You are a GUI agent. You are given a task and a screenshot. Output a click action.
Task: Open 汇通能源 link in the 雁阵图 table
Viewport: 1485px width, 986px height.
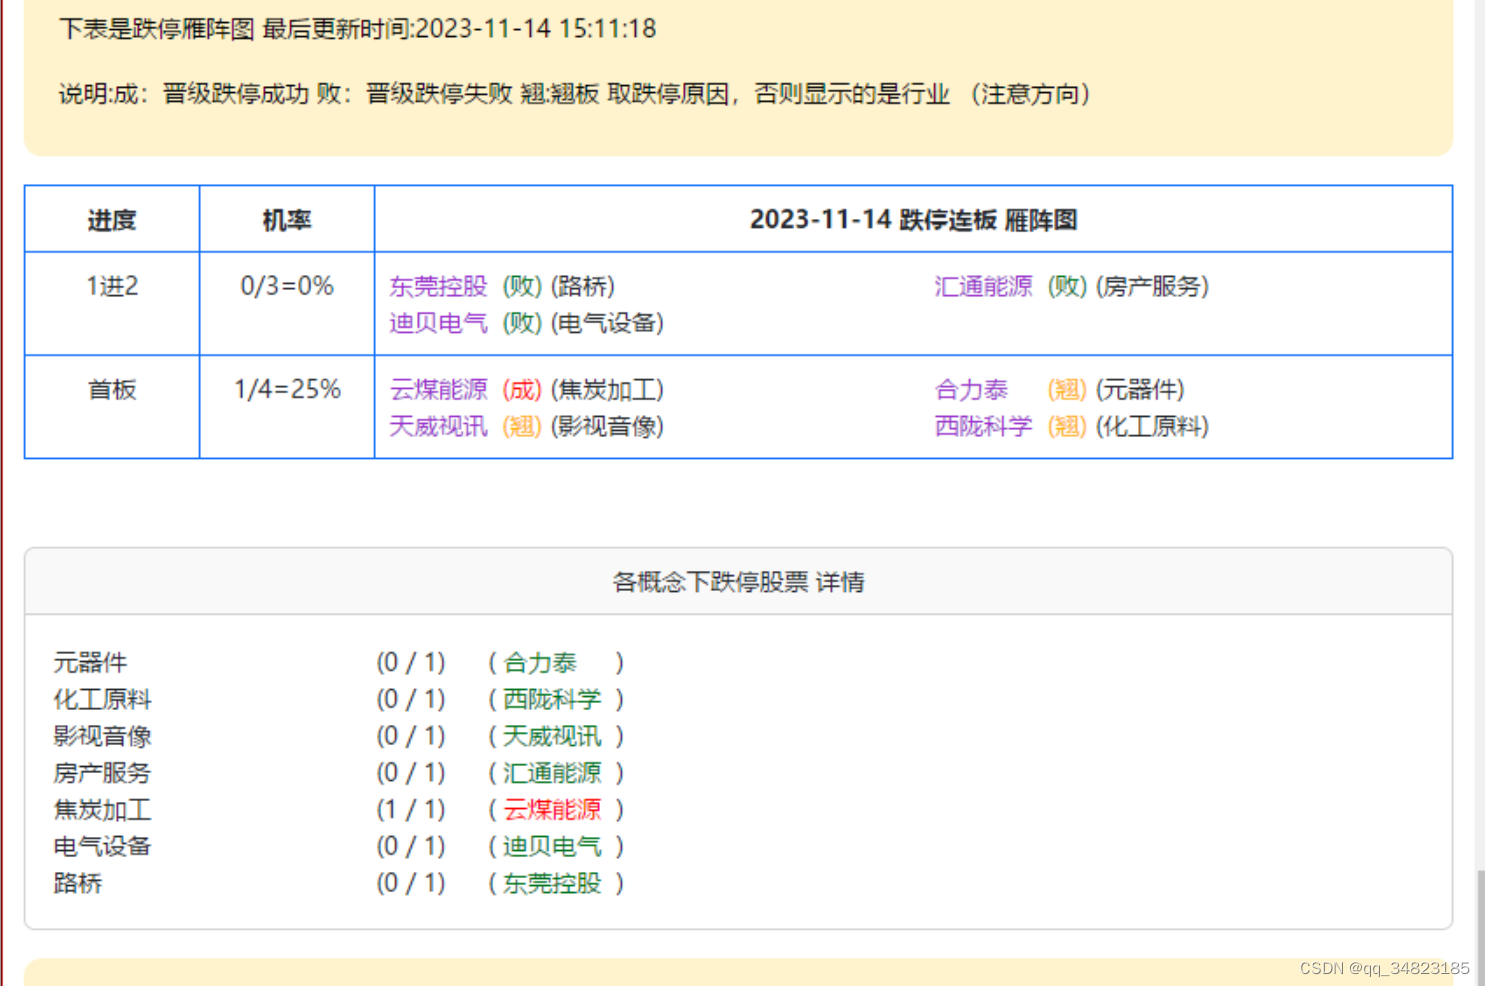tap(983, 287)
